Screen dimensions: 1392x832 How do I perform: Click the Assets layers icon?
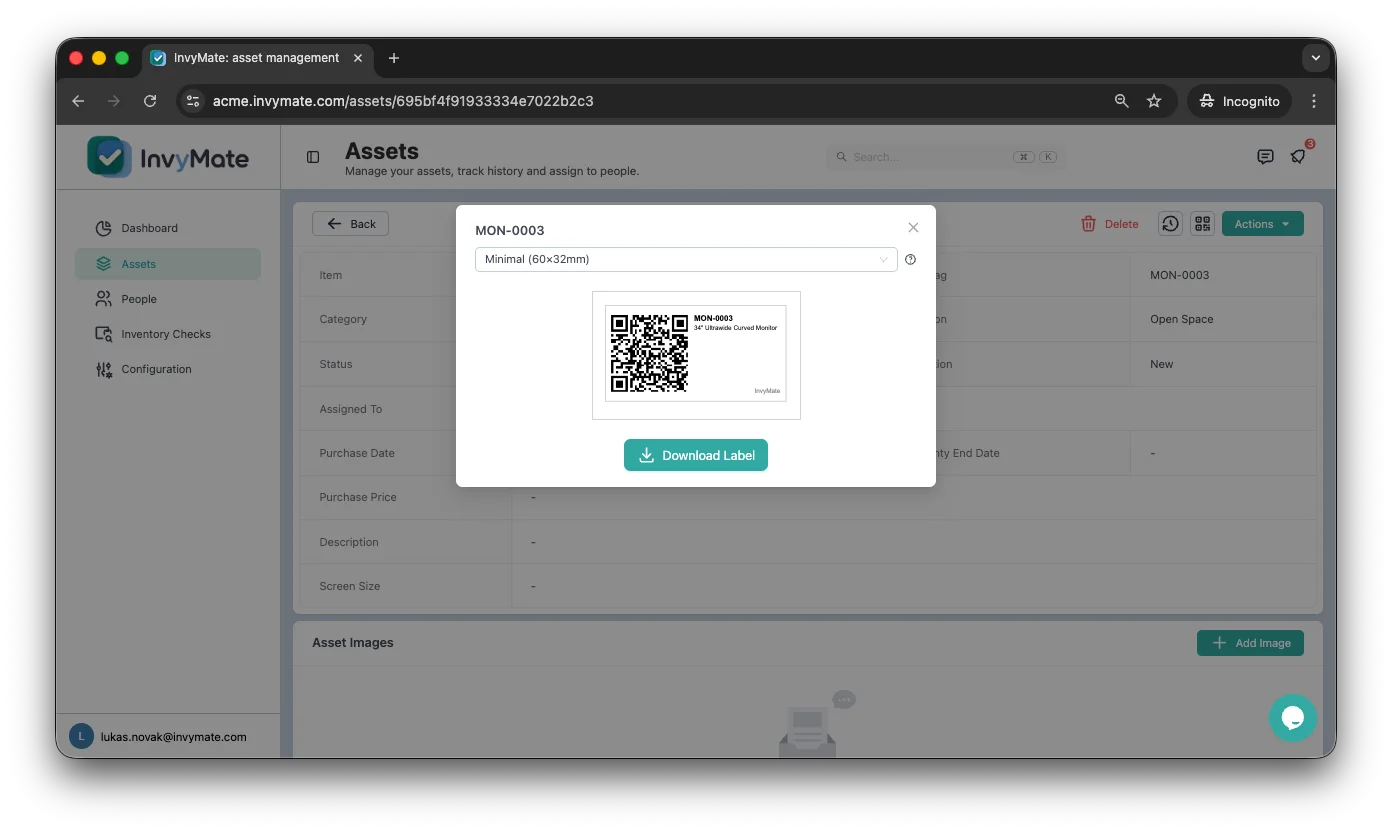(103, 264)
